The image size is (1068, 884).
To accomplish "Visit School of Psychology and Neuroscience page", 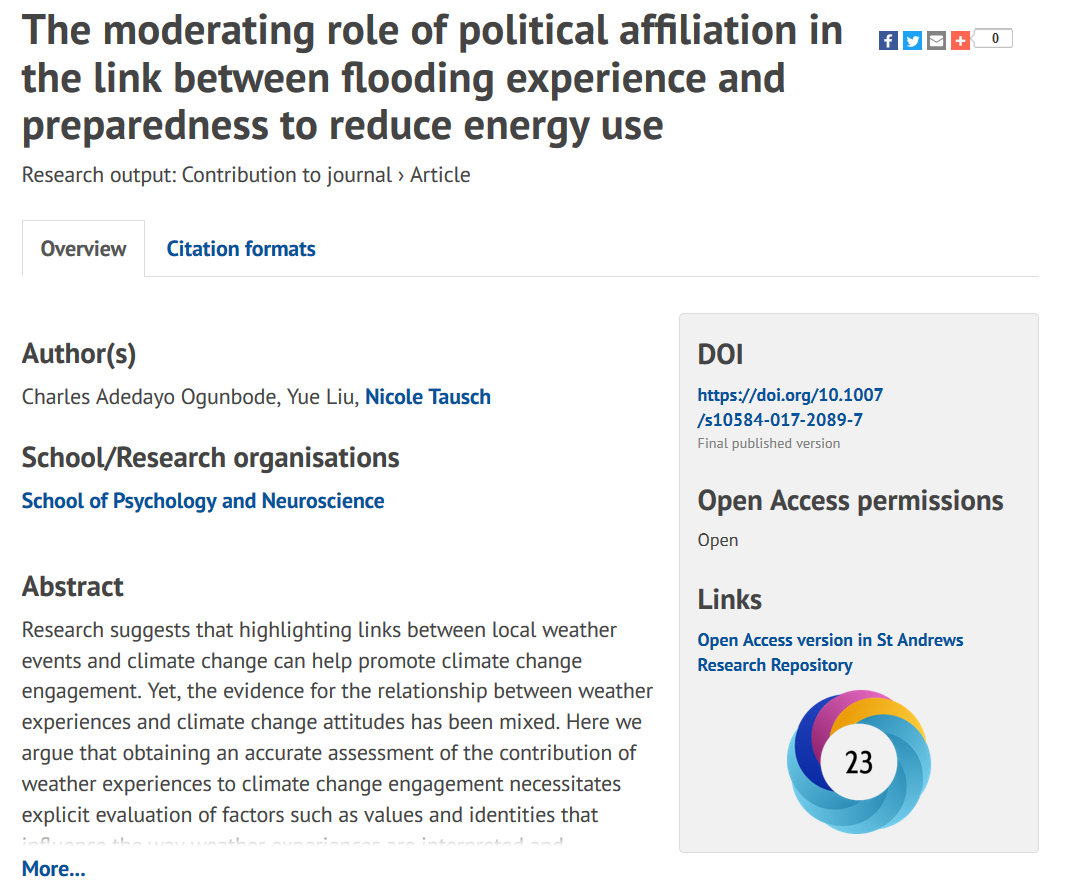I will (203, 501).
